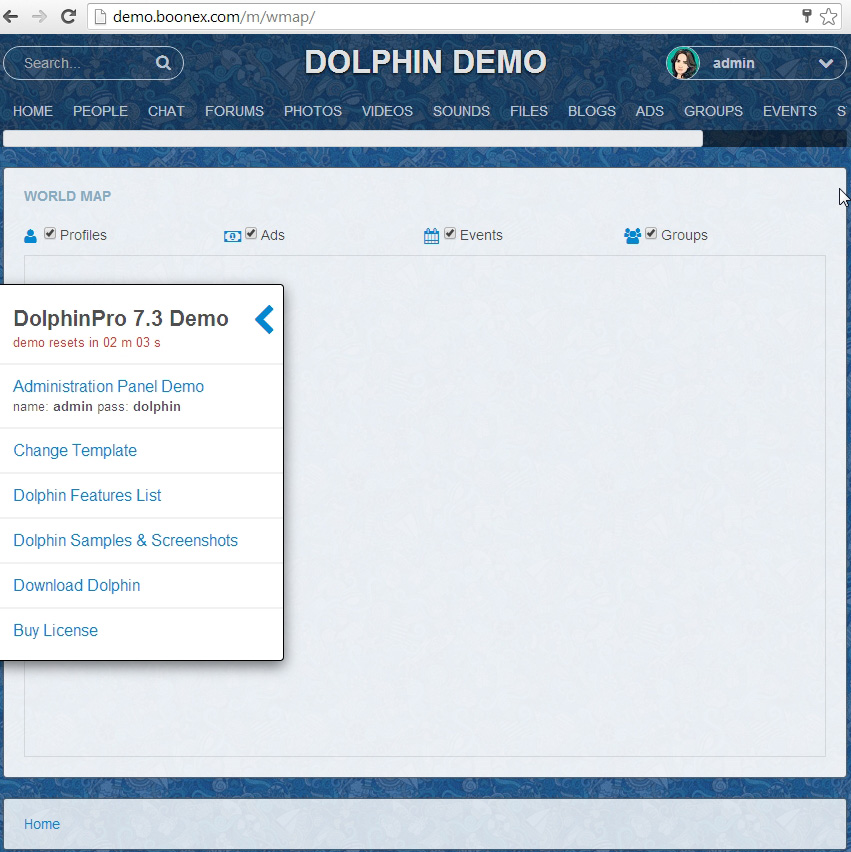Image resolution: width=851 pixels, height=852 pixels.
Task: Go to the FORUMS menu section
Action: (x=234, y=111)
